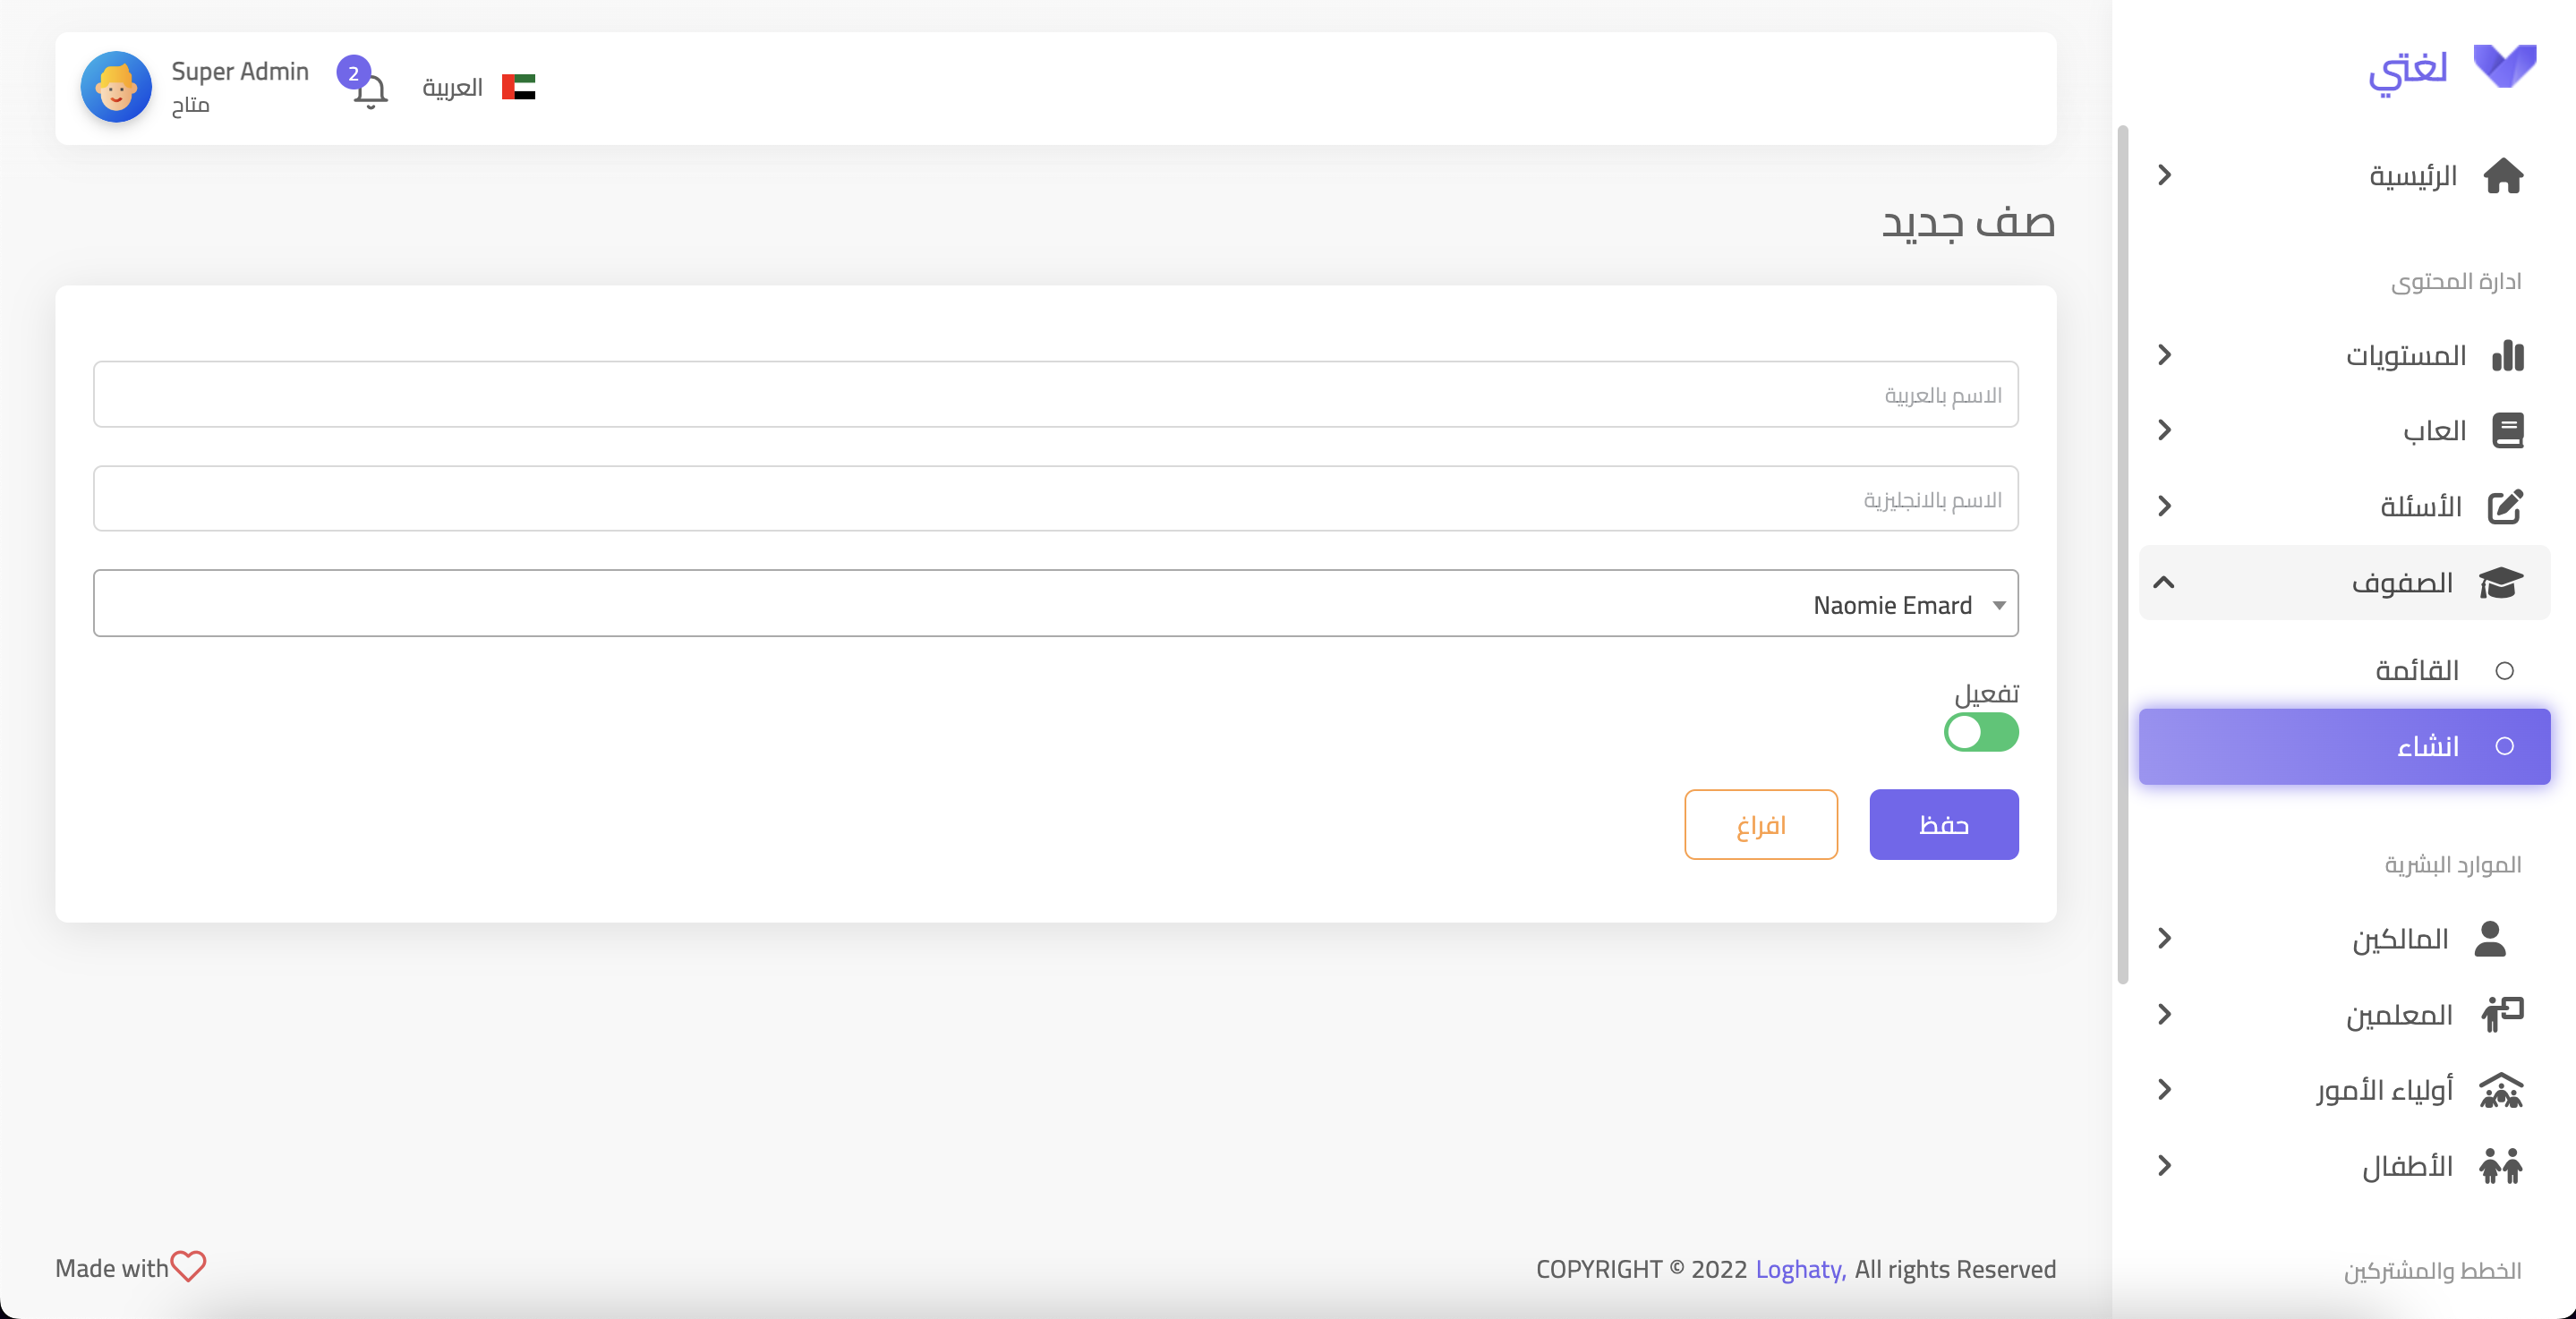Viewport: 2576px width, 1319px height.
Task: Click the حفظ save button
Action: click(x=1943, y=824)
